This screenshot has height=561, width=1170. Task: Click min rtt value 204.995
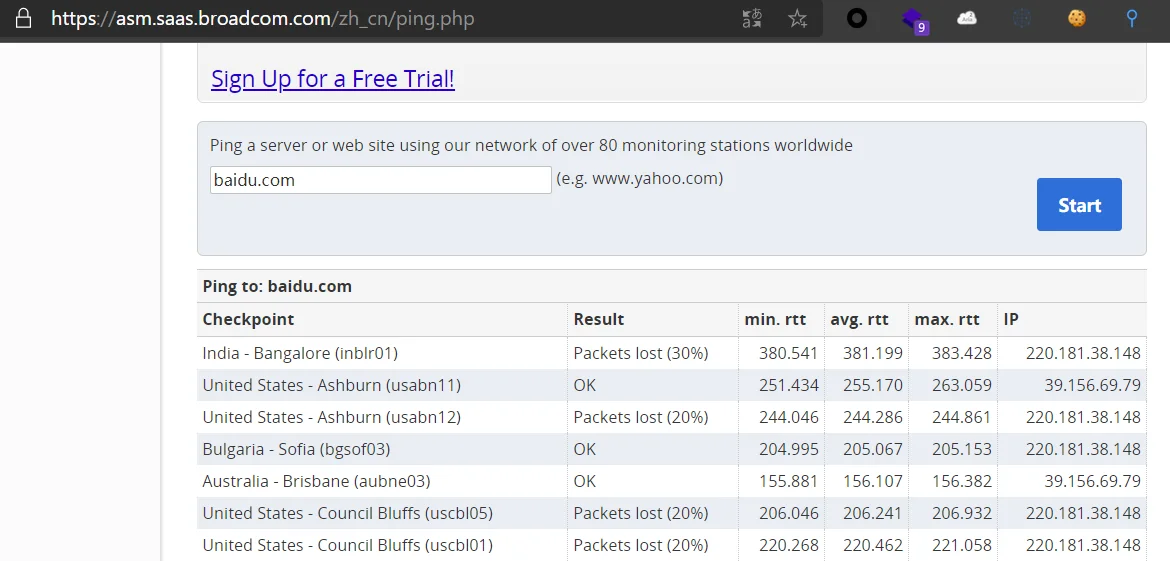(x=789, y=450)
